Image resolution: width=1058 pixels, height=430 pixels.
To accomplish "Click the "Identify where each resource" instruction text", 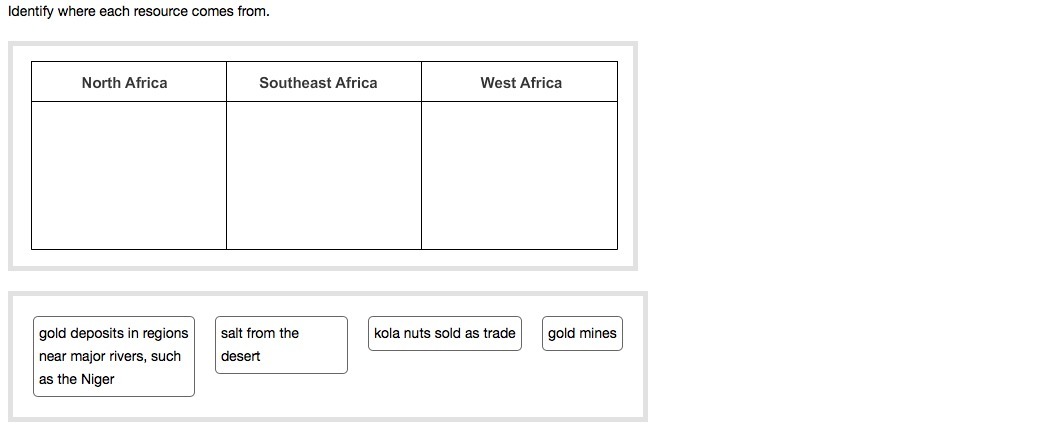I will pyautogui.click(x=138, y=13).
